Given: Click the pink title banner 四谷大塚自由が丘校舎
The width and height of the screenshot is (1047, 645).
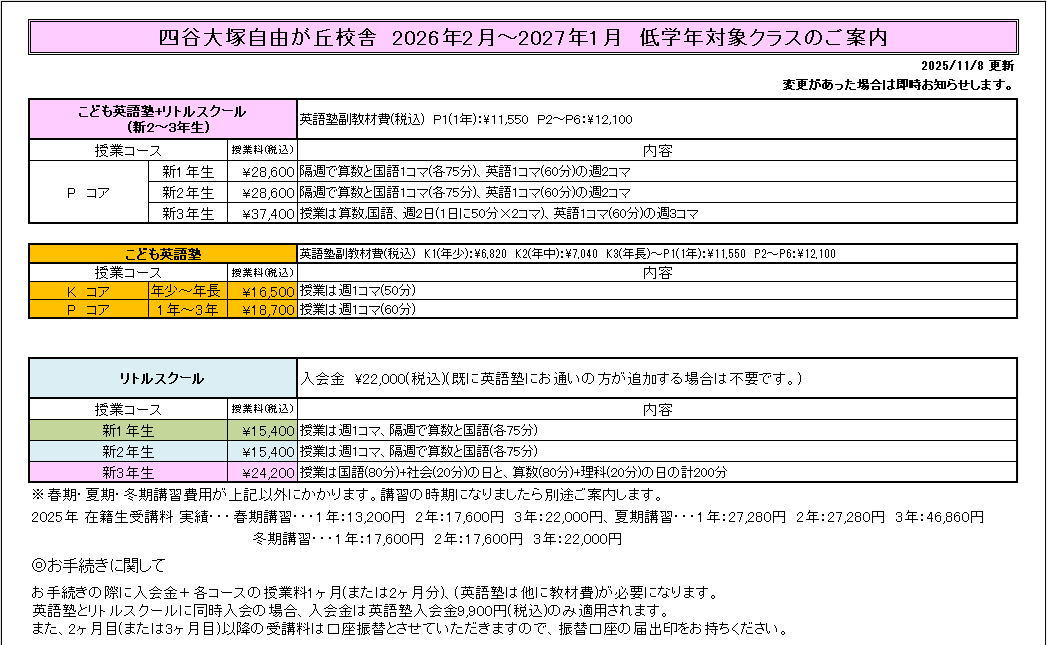Looking at the screenshot, I should 523,38.
